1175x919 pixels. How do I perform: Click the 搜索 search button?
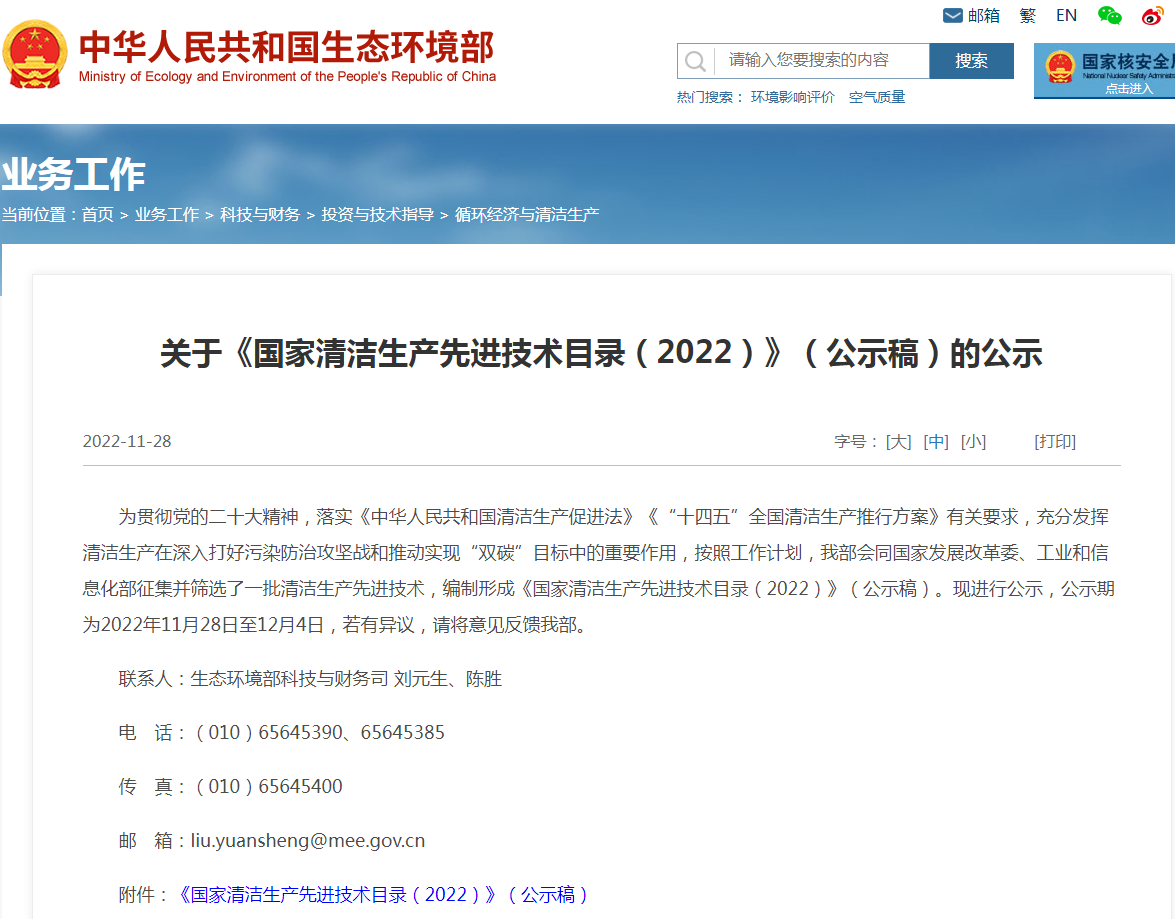click(970, 61)
